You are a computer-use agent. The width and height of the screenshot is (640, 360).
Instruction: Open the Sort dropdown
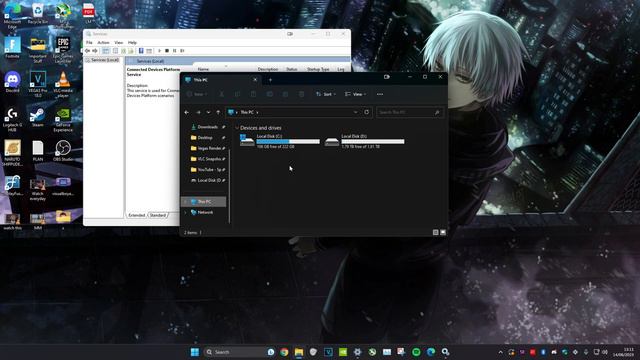[x=326, y=94]
